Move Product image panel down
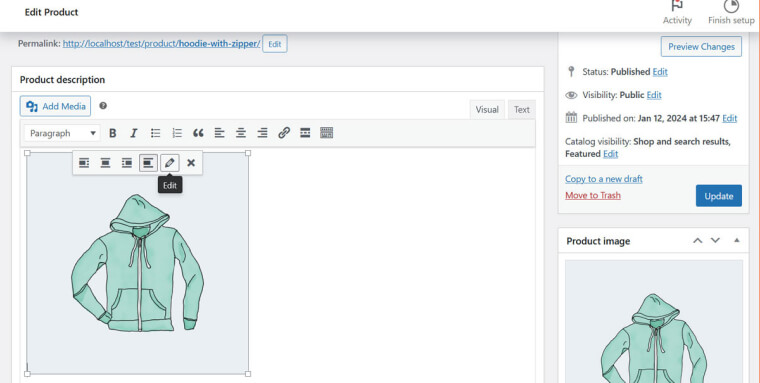 [x=715, y=241]
